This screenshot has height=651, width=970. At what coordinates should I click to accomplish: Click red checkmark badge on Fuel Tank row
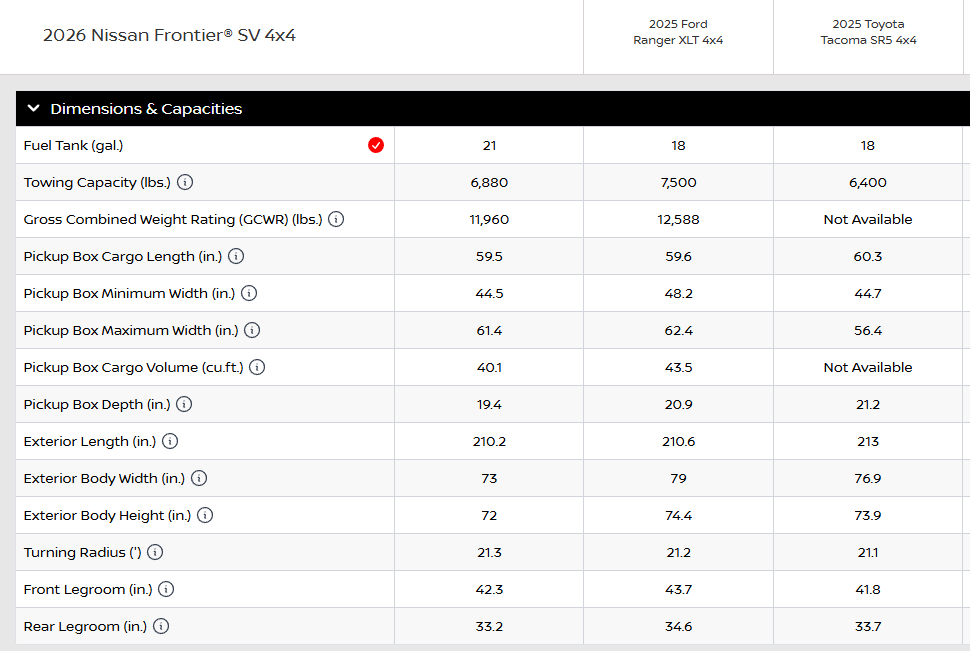tap(376, 145)
